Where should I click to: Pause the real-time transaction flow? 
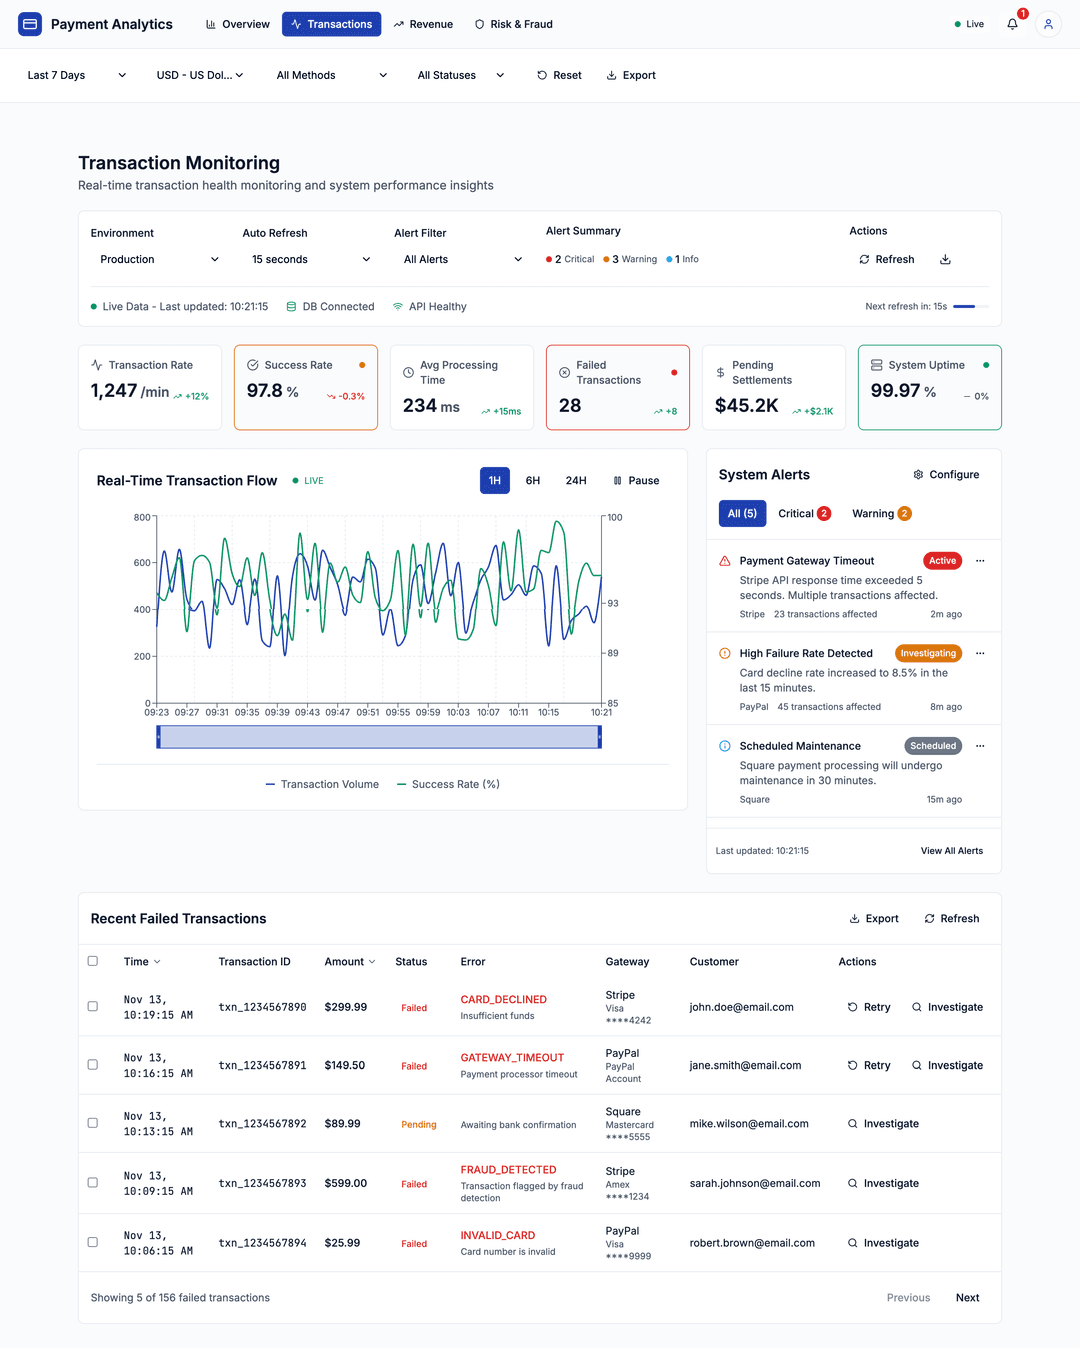coord(636,480)
